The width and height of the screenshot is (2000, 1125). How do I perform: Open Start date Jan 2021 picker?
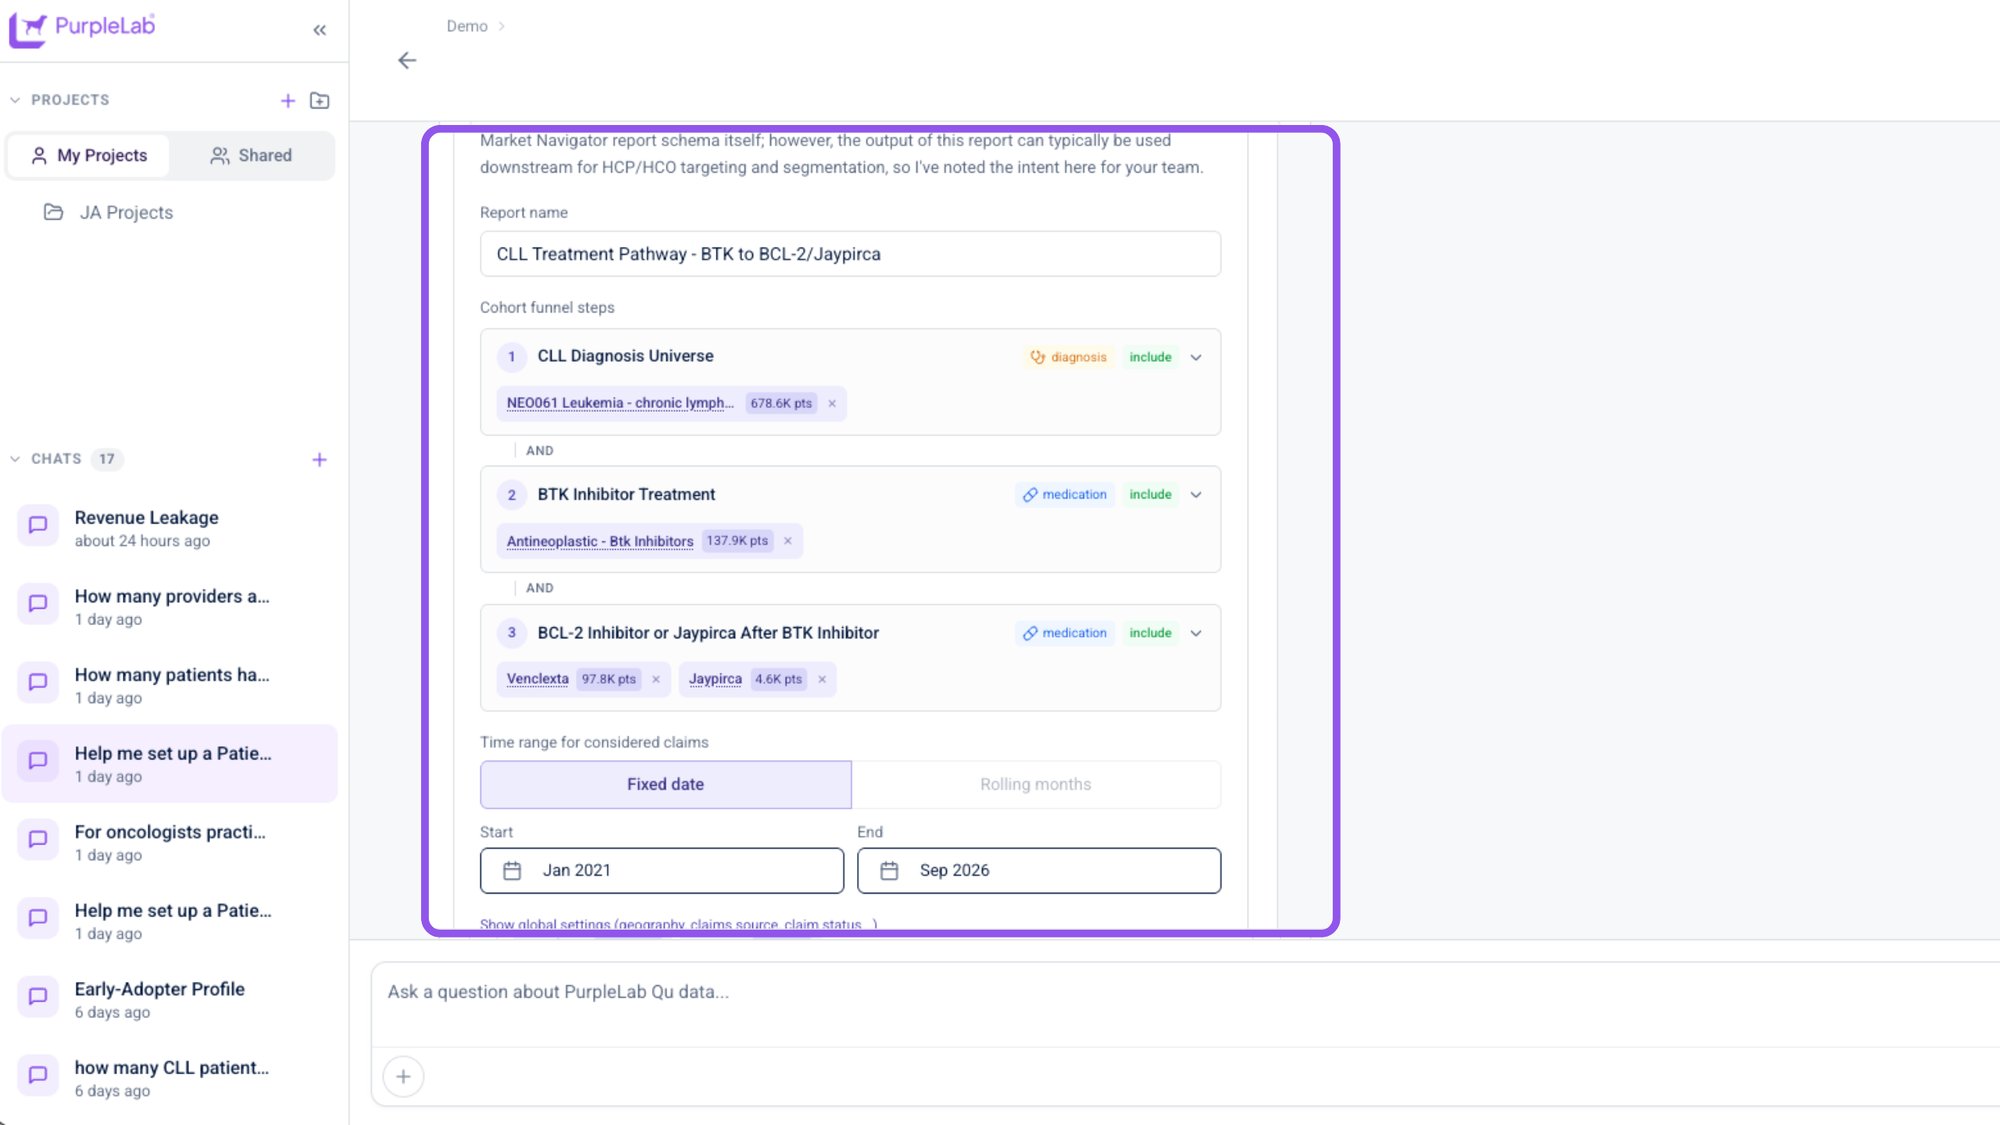(662, 871)
